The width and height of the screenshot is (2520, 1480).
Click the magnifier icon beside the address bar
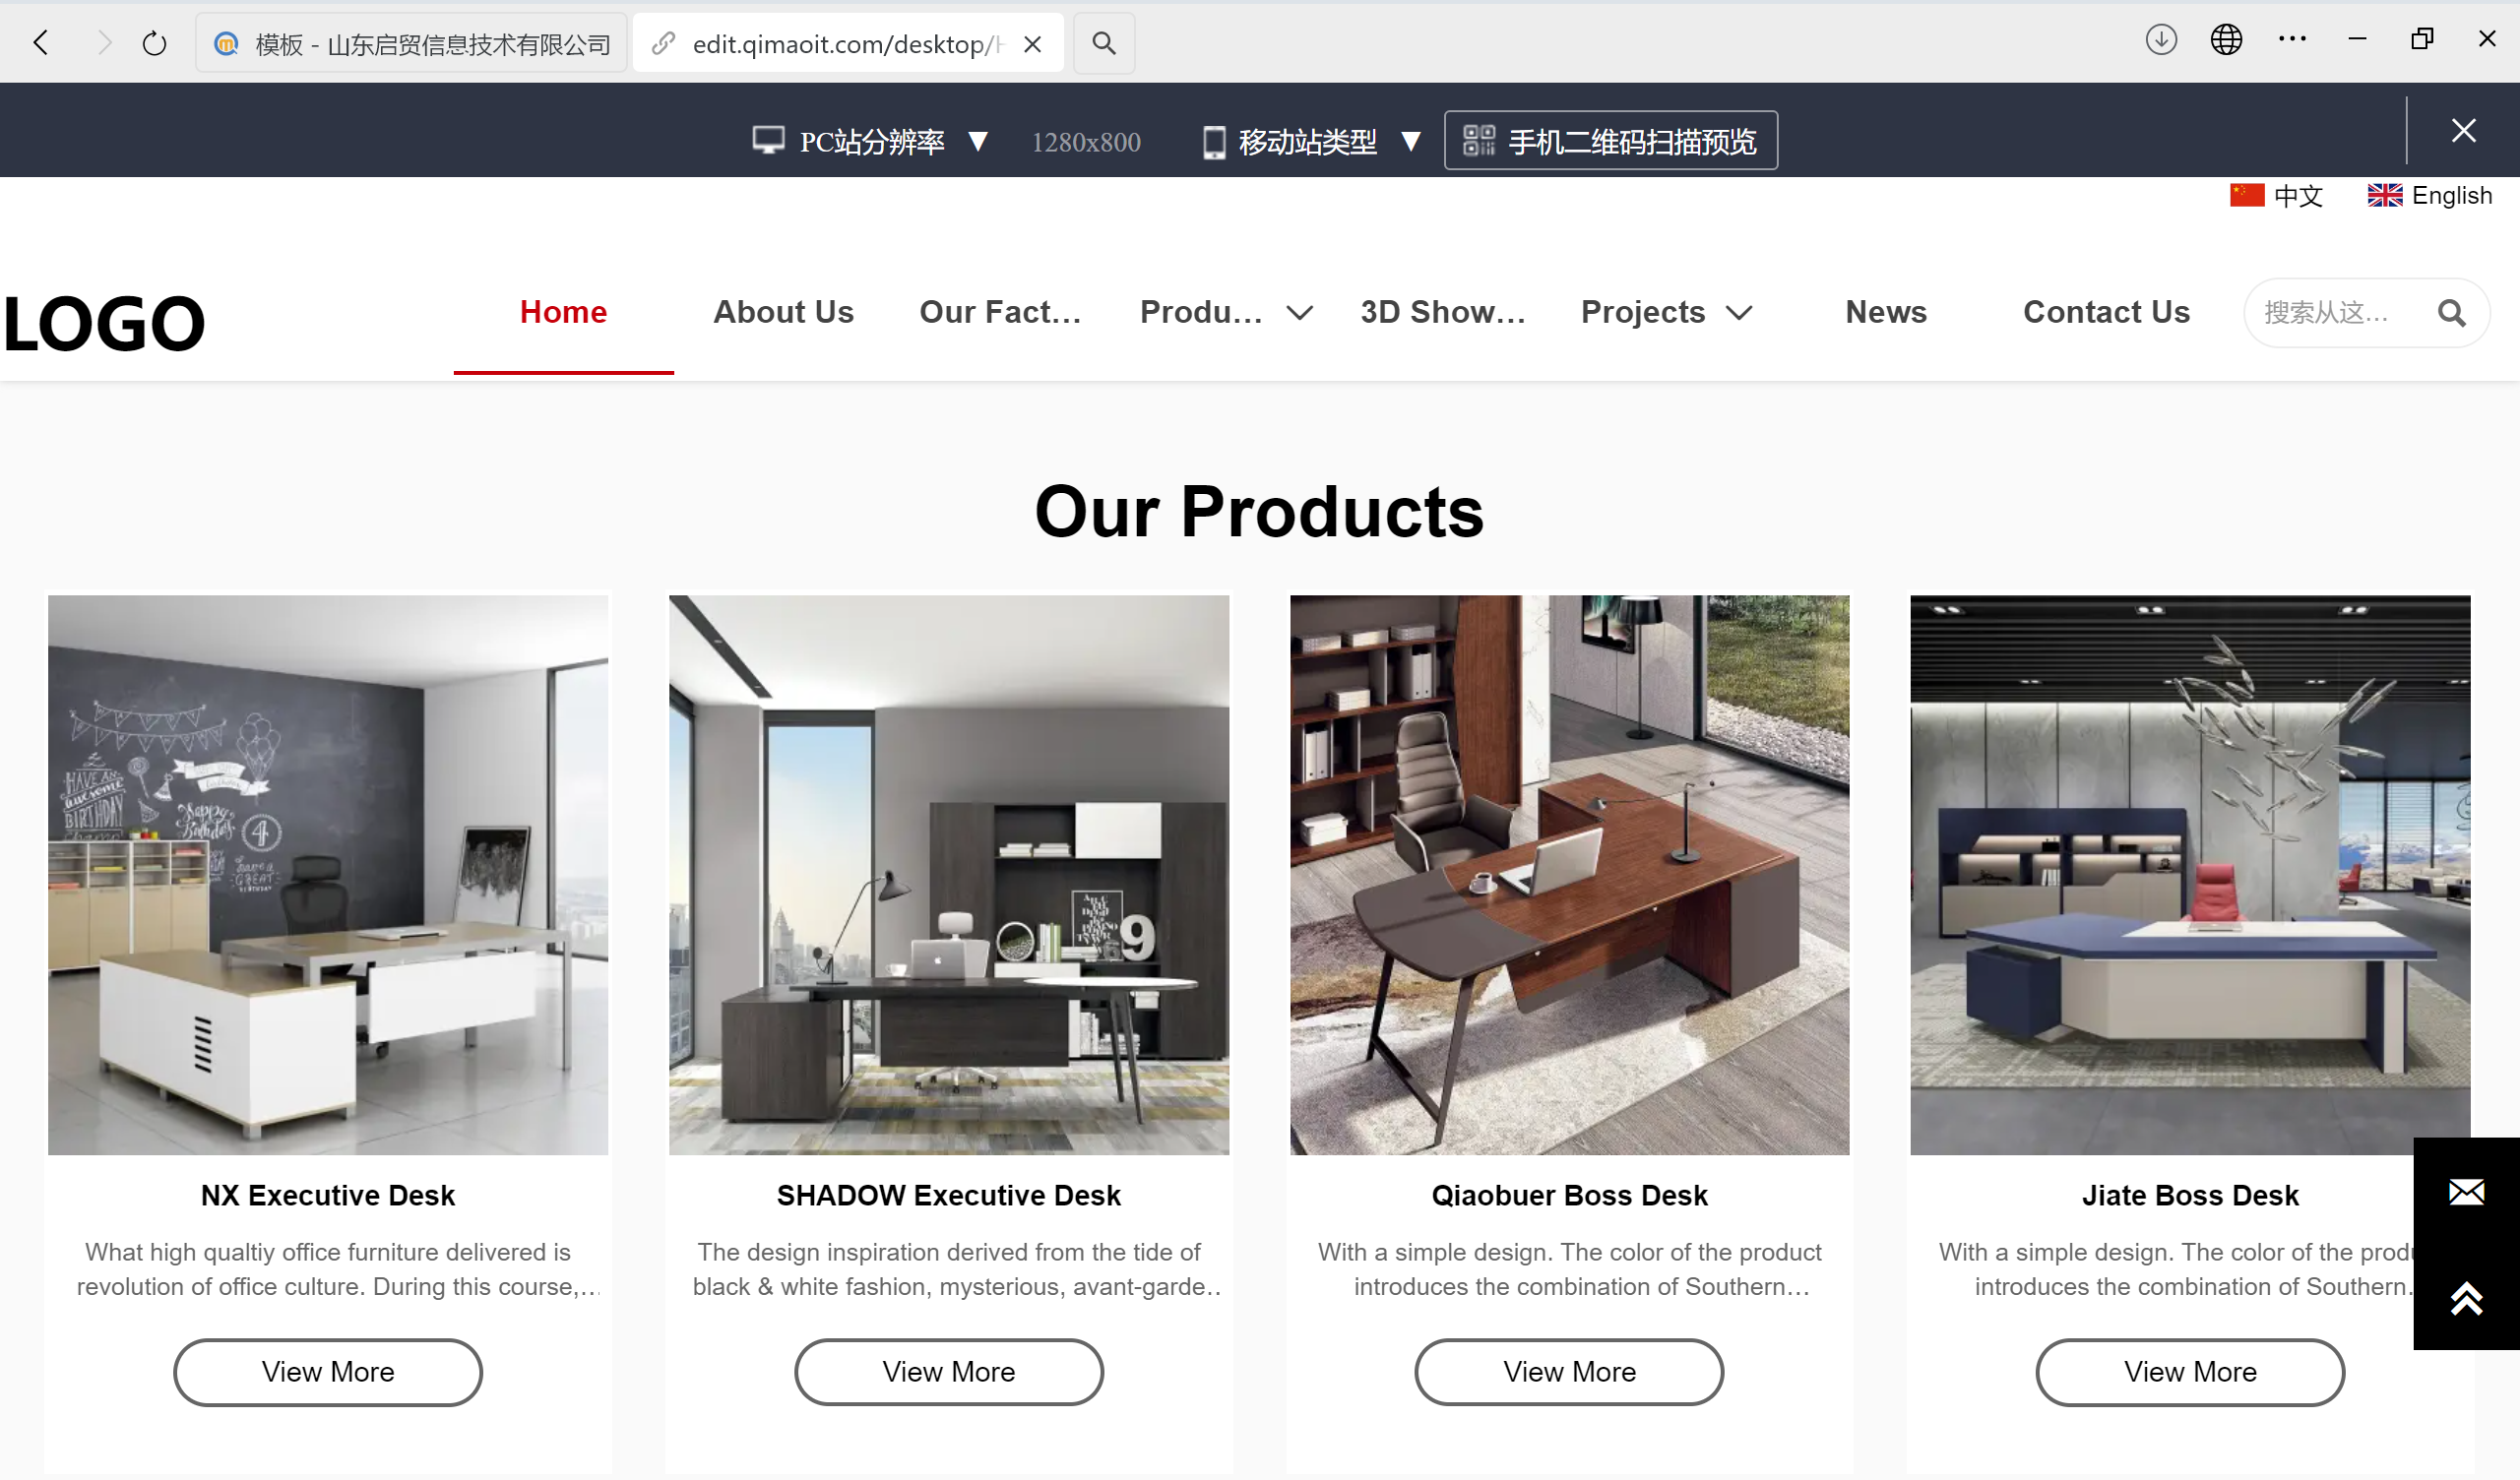coord(1104,43)
